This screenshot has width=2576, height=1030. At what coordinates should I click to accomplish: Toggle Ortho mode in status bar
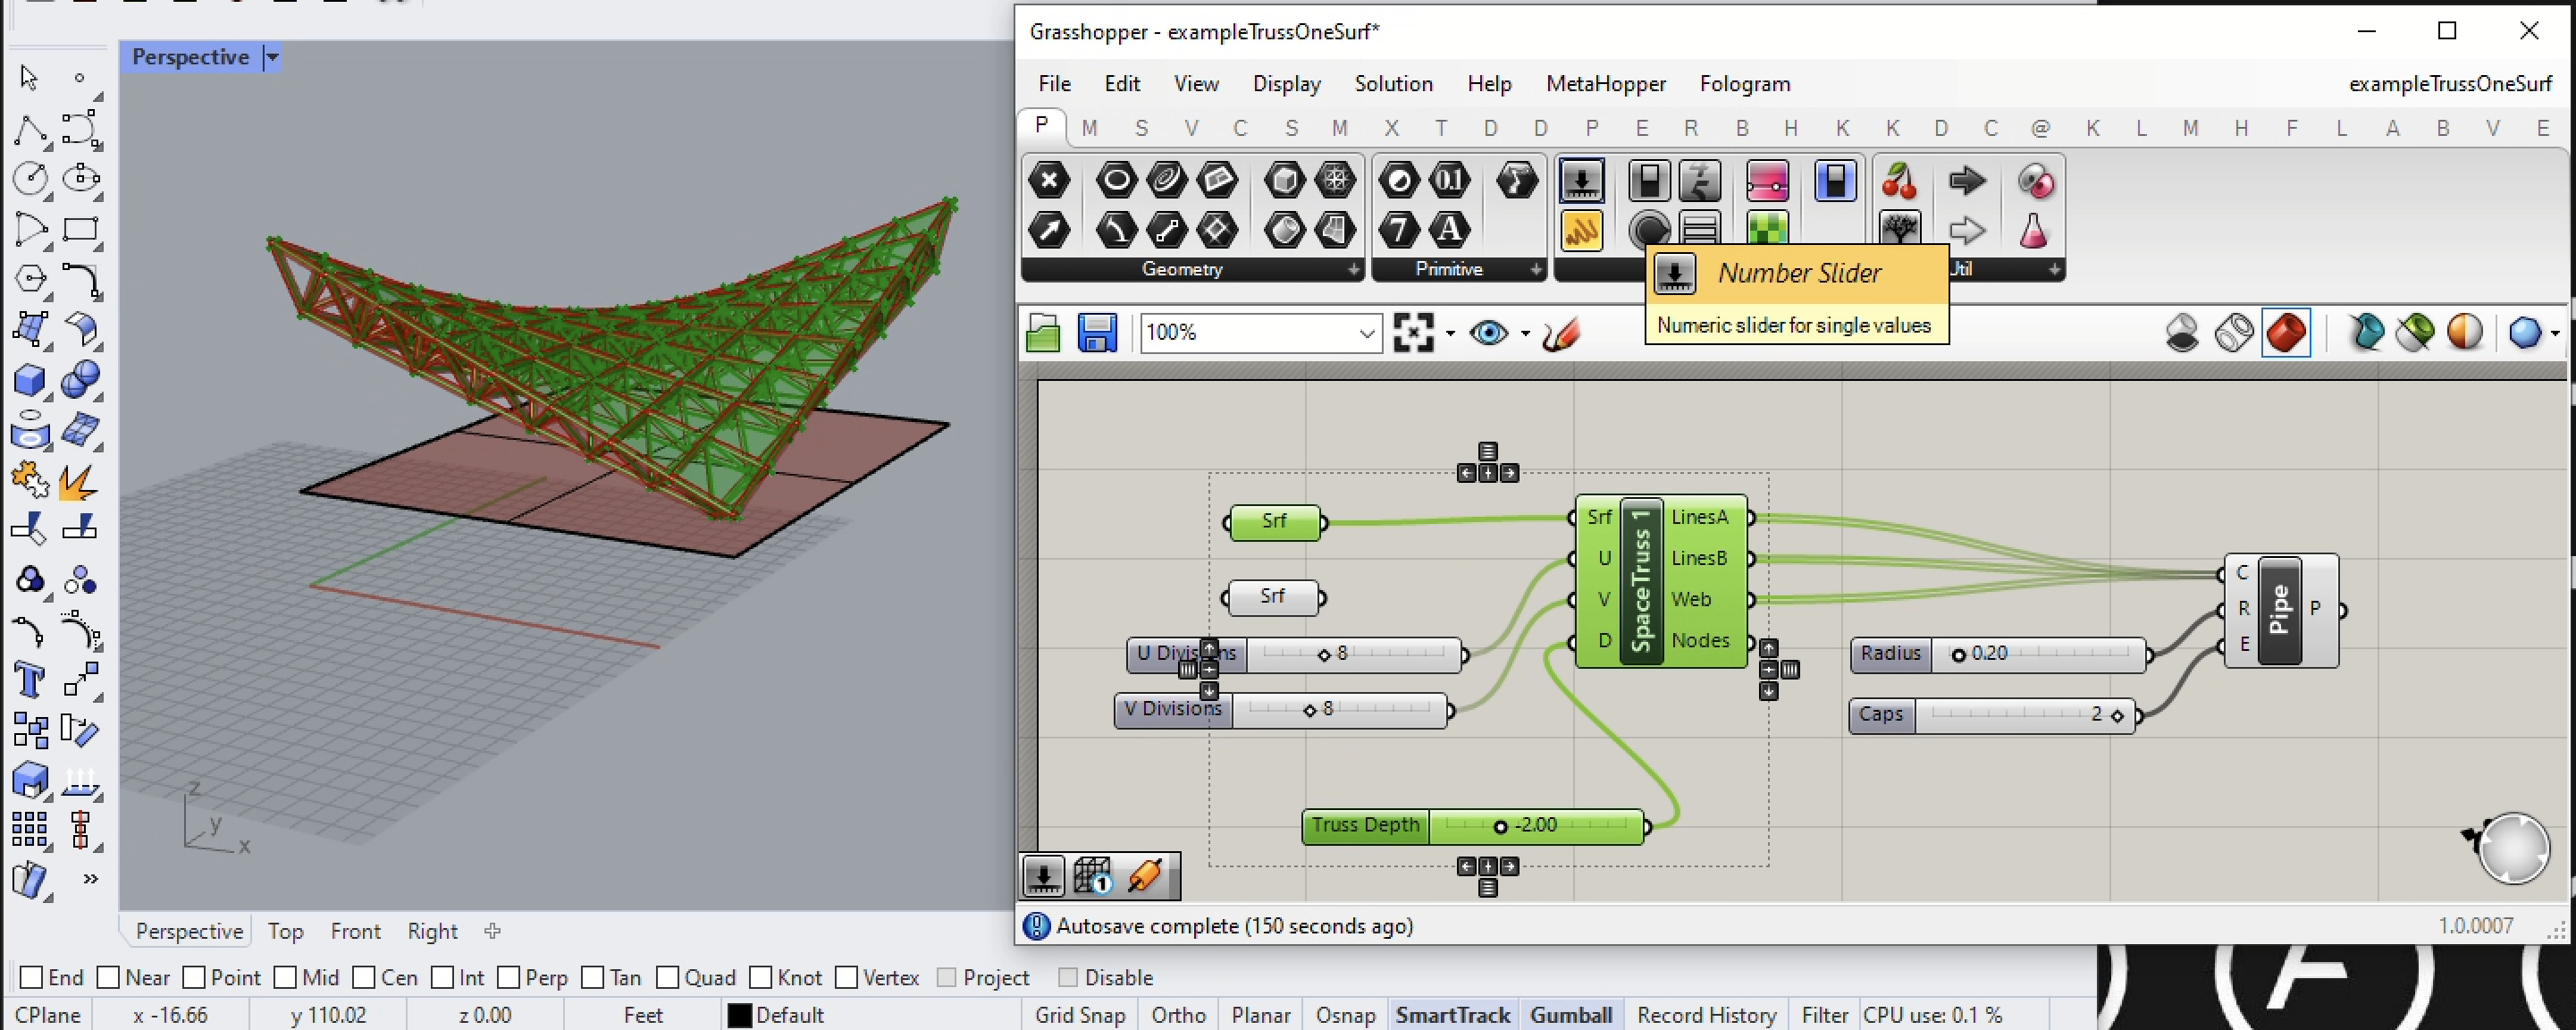coord(1178,1015)
